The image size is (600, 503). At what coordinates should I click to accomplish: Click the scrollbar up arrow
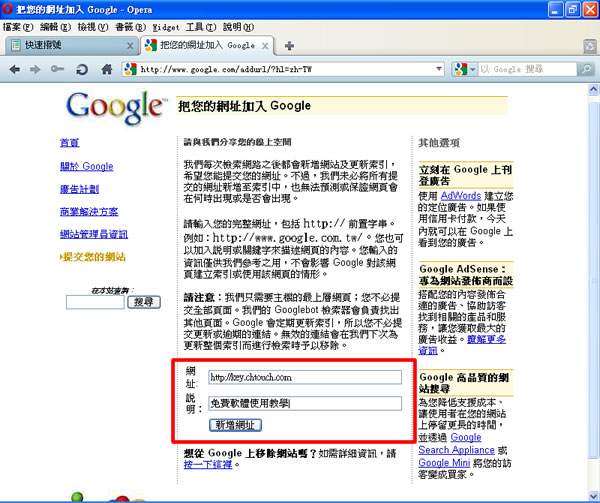(x=593, y=90)
